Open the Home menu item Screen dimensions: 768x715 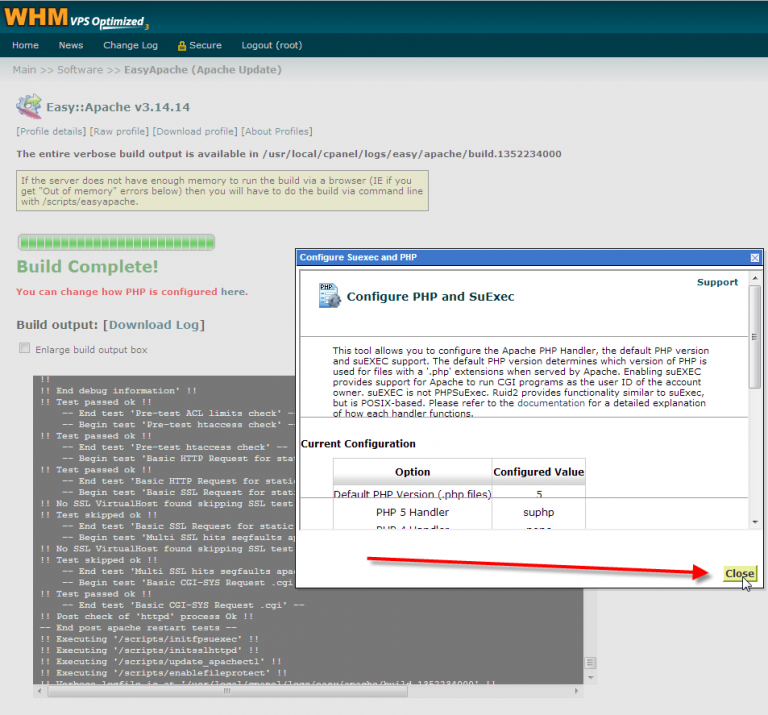tap(25, 45)
